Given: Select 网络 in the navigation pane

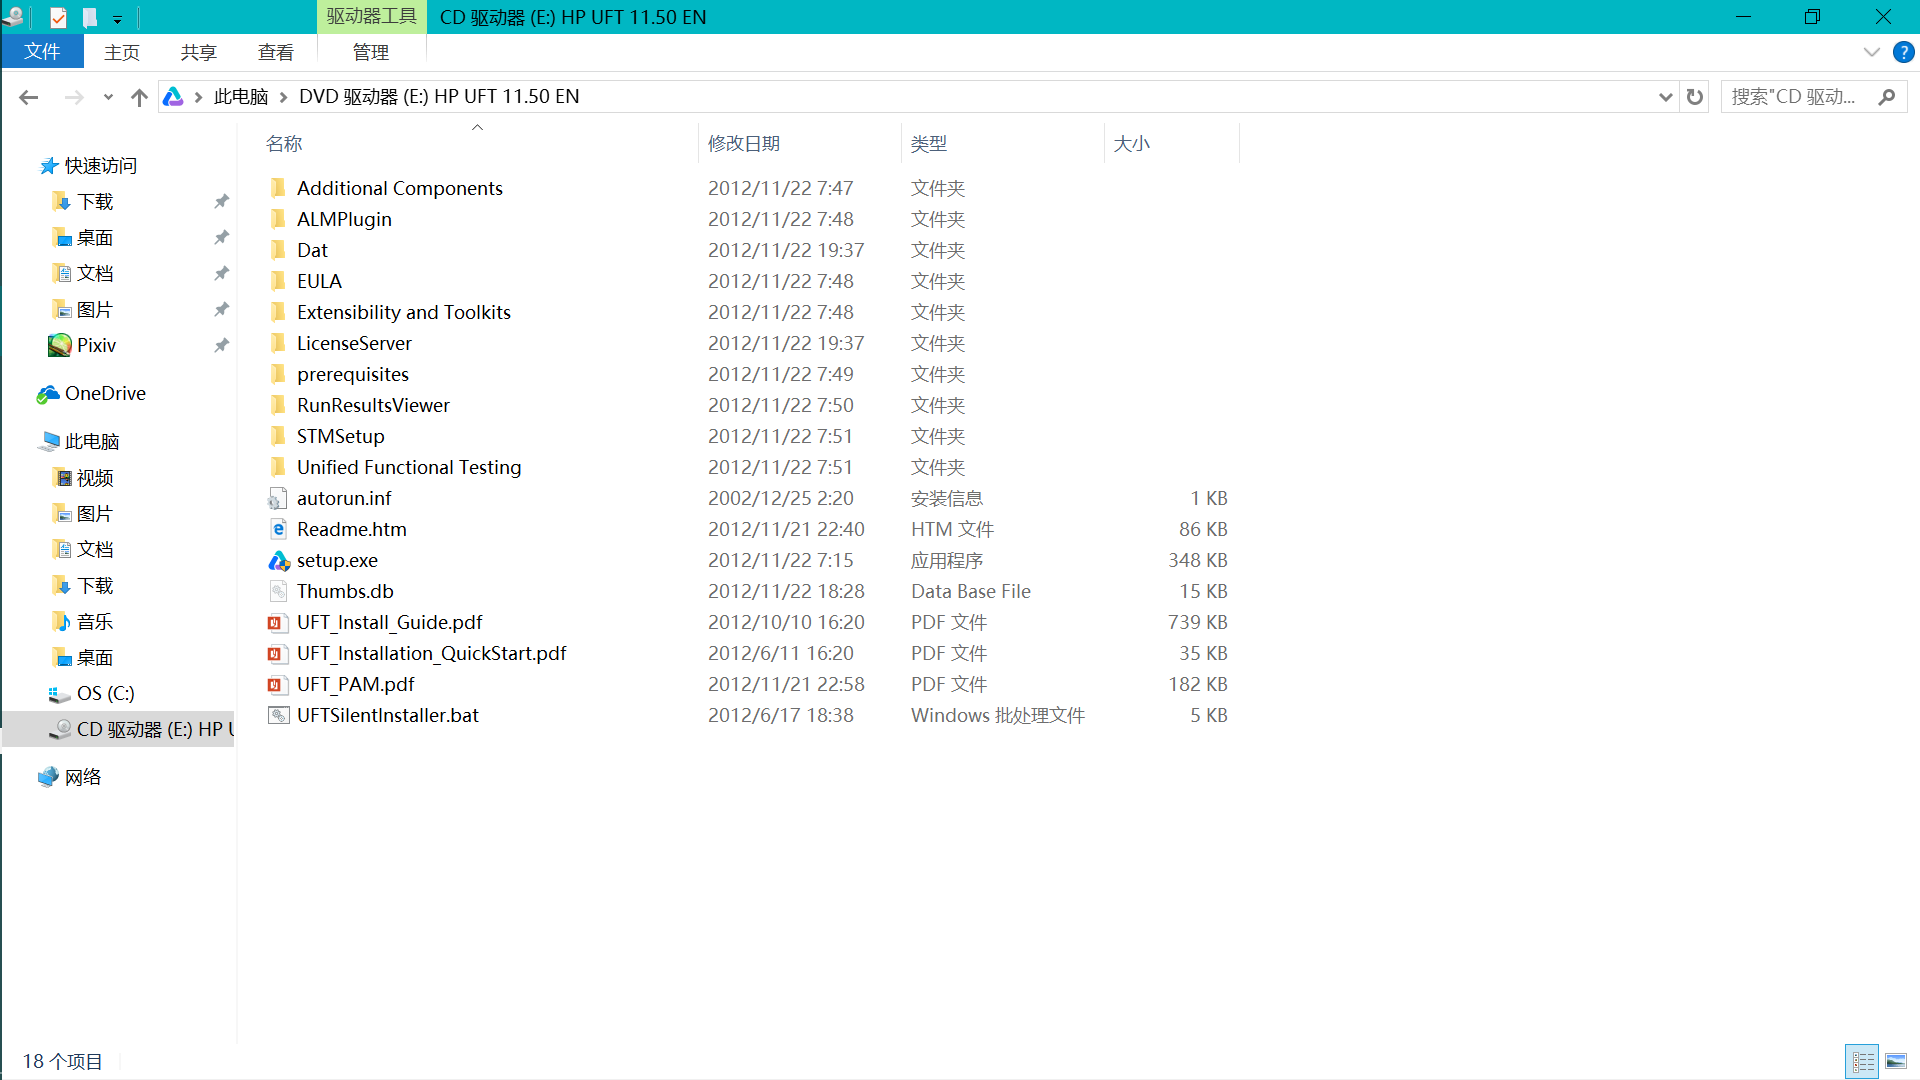Looking at the screenshot, I should click(83, 778).
